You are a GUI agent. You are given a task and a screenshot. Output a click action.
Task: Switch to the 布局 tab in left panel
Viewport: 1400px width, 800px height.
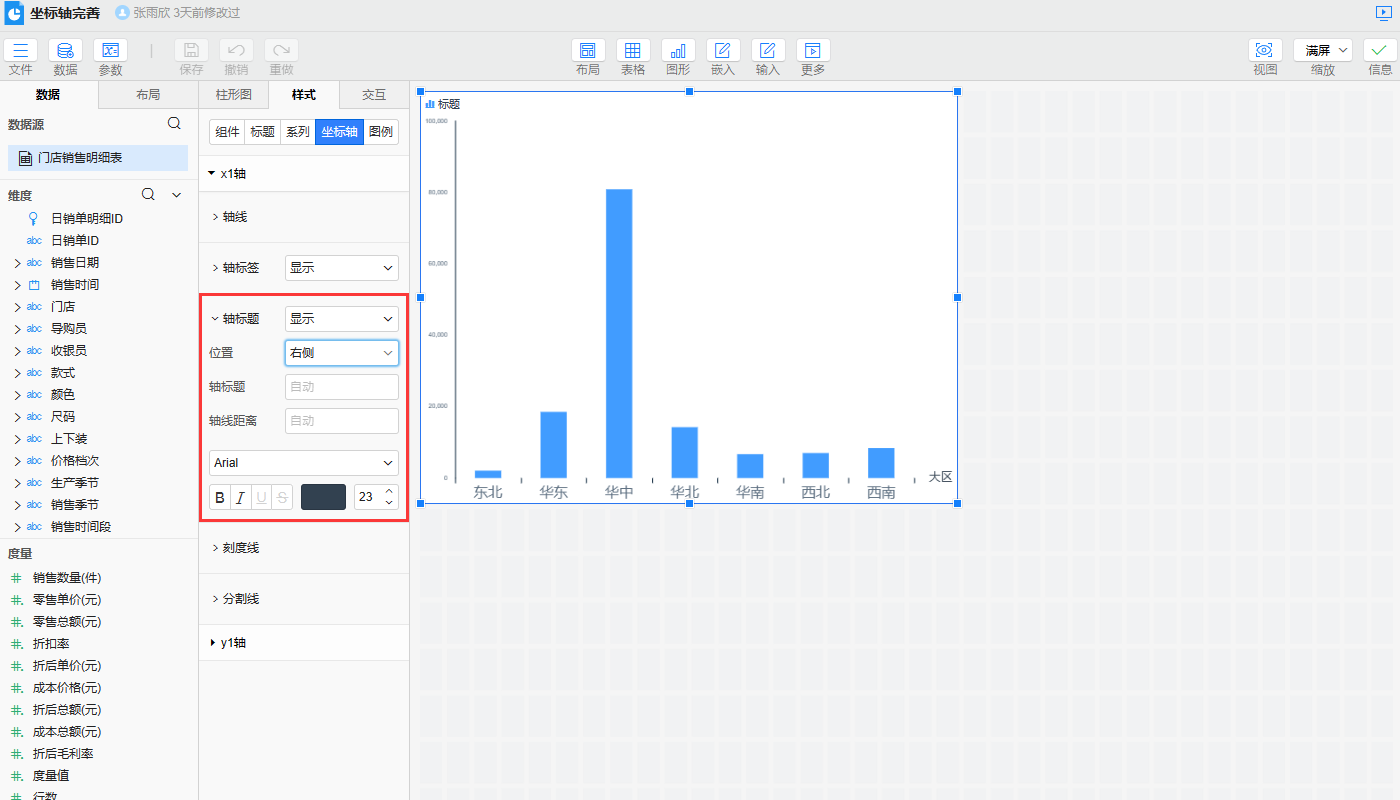(148, 95)
